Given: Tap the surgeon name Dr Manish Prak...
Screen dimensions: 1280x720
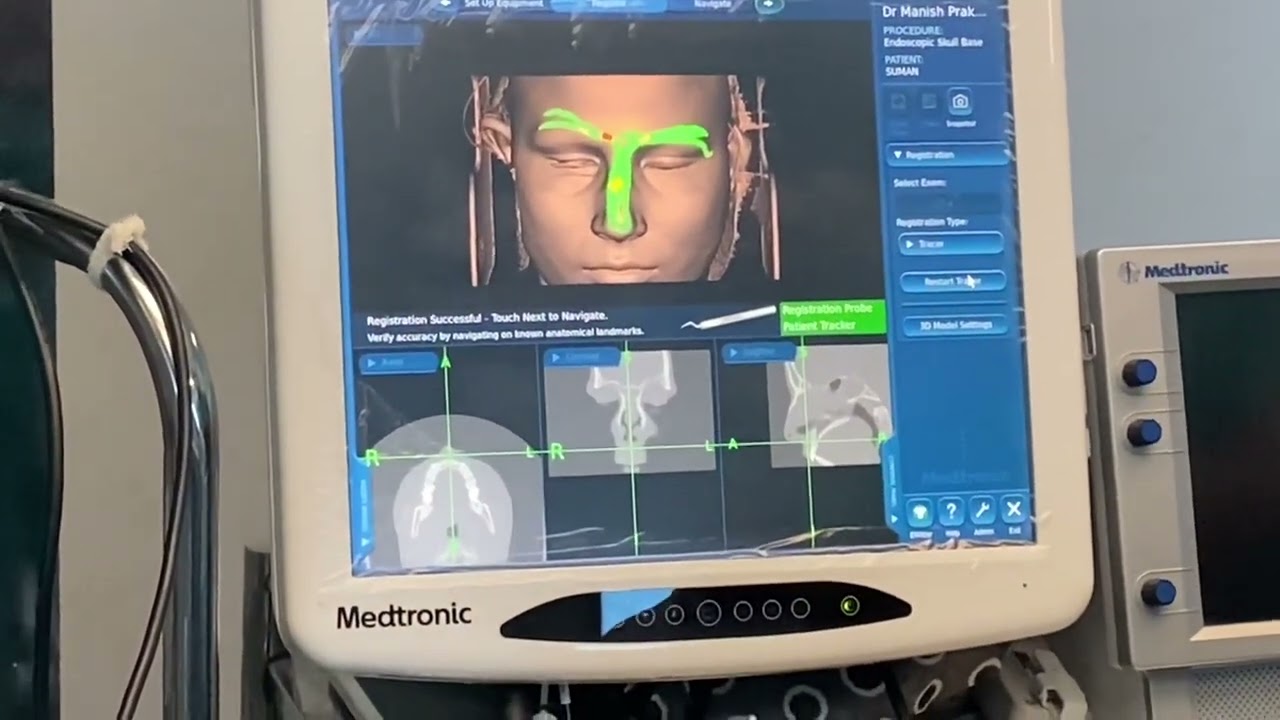Looking at the screenshot, I should [934, 11].
